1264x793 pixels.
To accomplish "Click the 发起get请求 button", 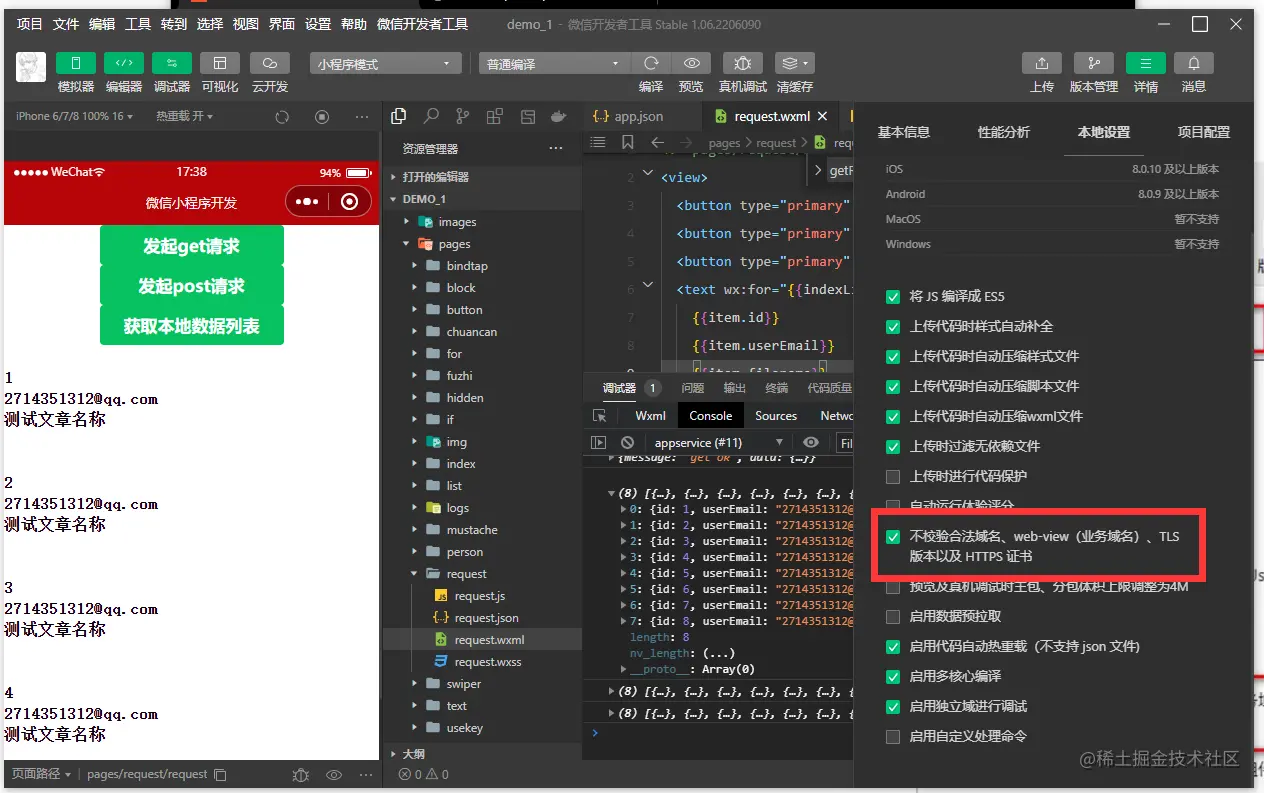I will tap(192, 246).
